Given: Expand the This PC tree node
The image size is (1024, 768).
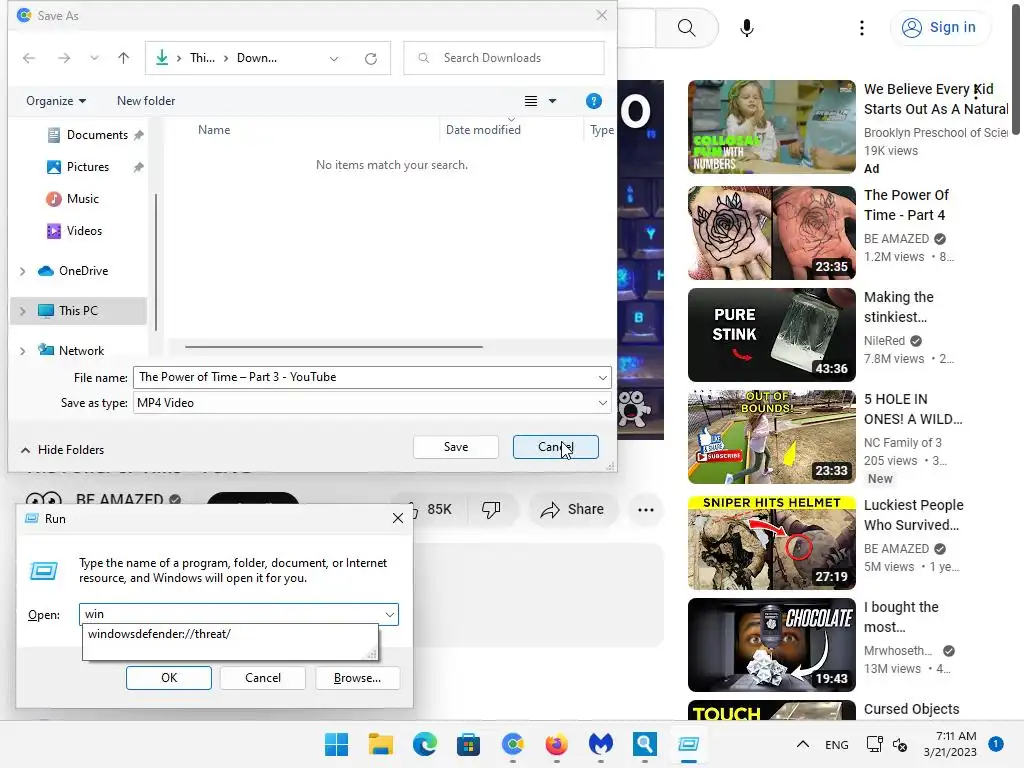Looking at the screenshot, I should coord(22,311).
